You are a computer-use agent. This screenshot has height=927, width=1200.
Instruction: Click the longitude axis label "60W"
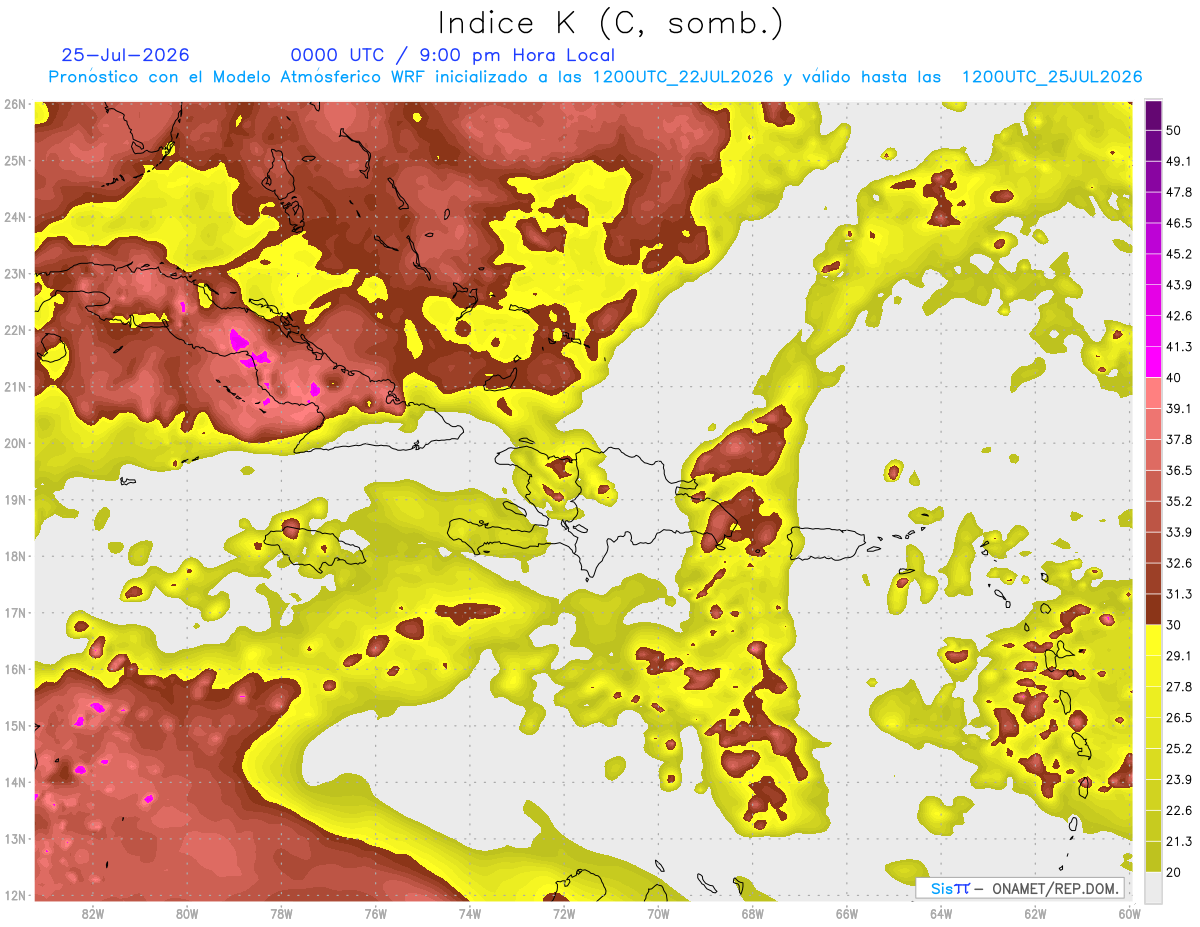[x=1129, y=913]
